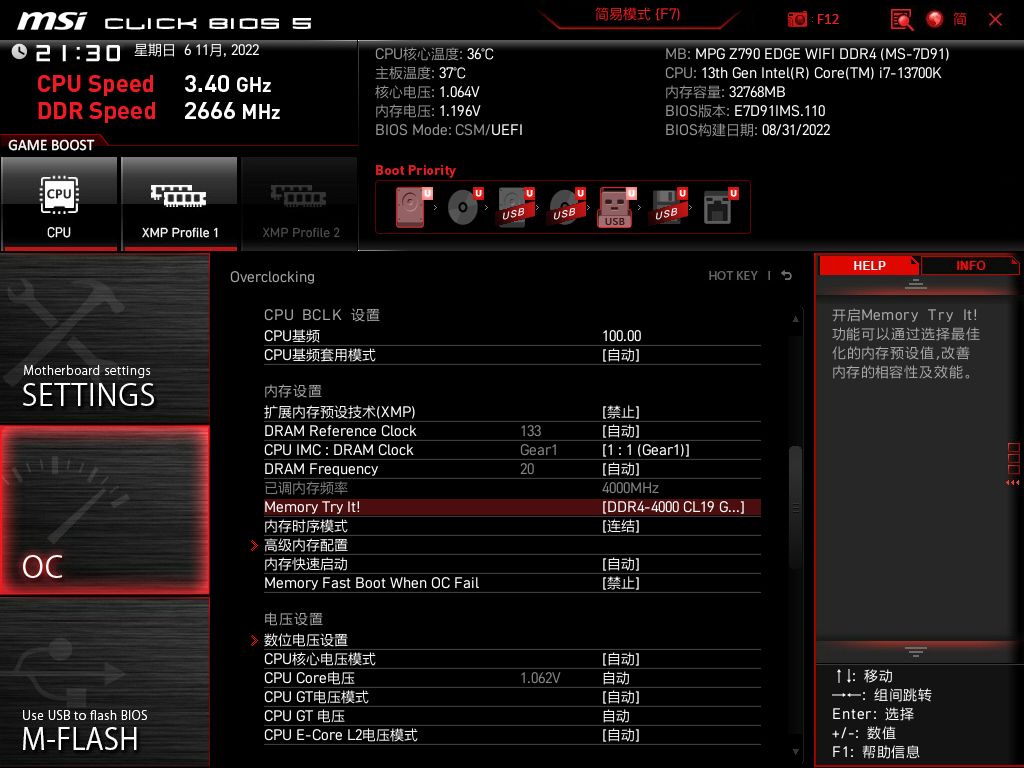This screenshot has width=1024, height=768.
Task: Click the clock icon beside the time
Action: coord(19,52)
